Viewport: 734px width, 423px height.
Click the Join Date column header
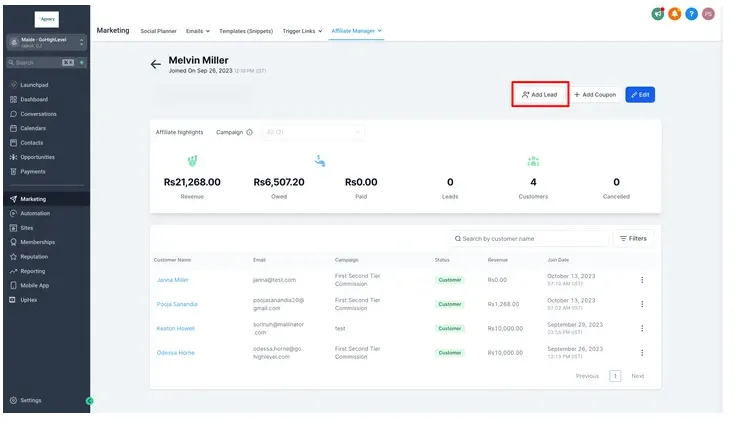click(558, 260)
